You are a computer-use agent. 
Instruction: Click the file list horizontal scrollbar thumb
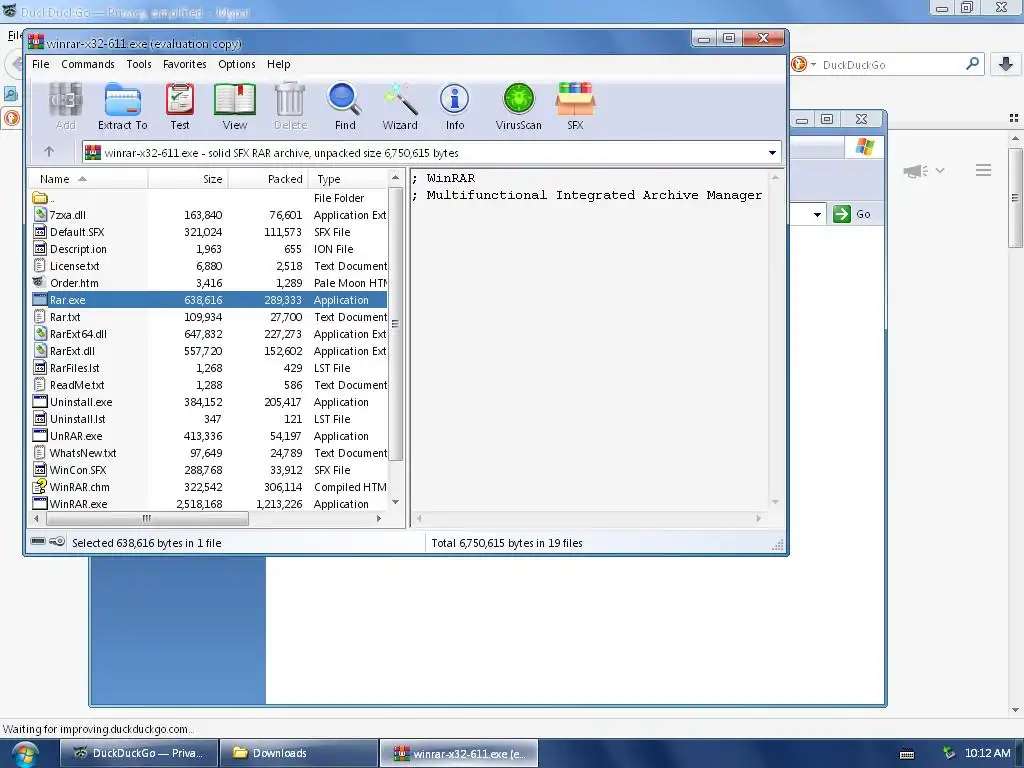click(147, 519)
